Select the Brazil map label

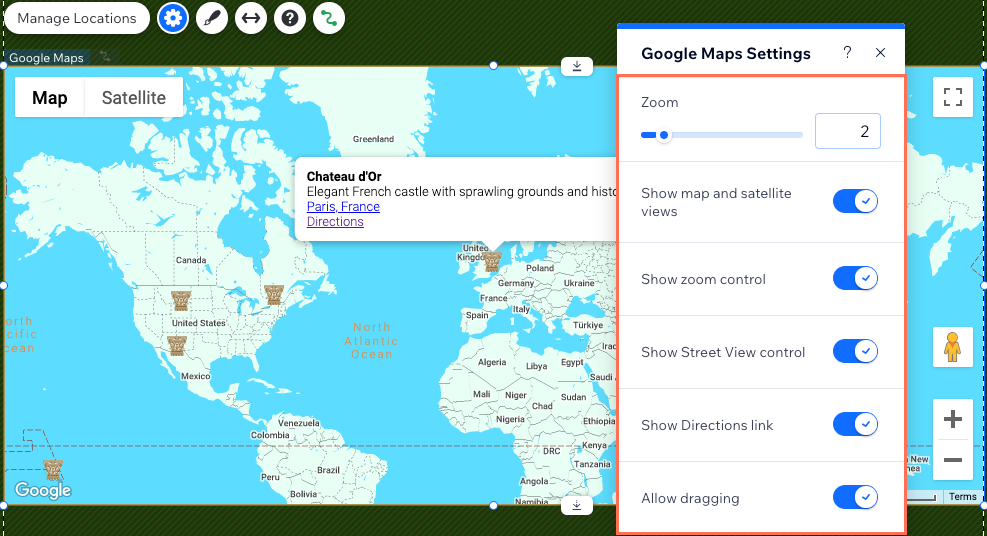click(x=329, y=470)
